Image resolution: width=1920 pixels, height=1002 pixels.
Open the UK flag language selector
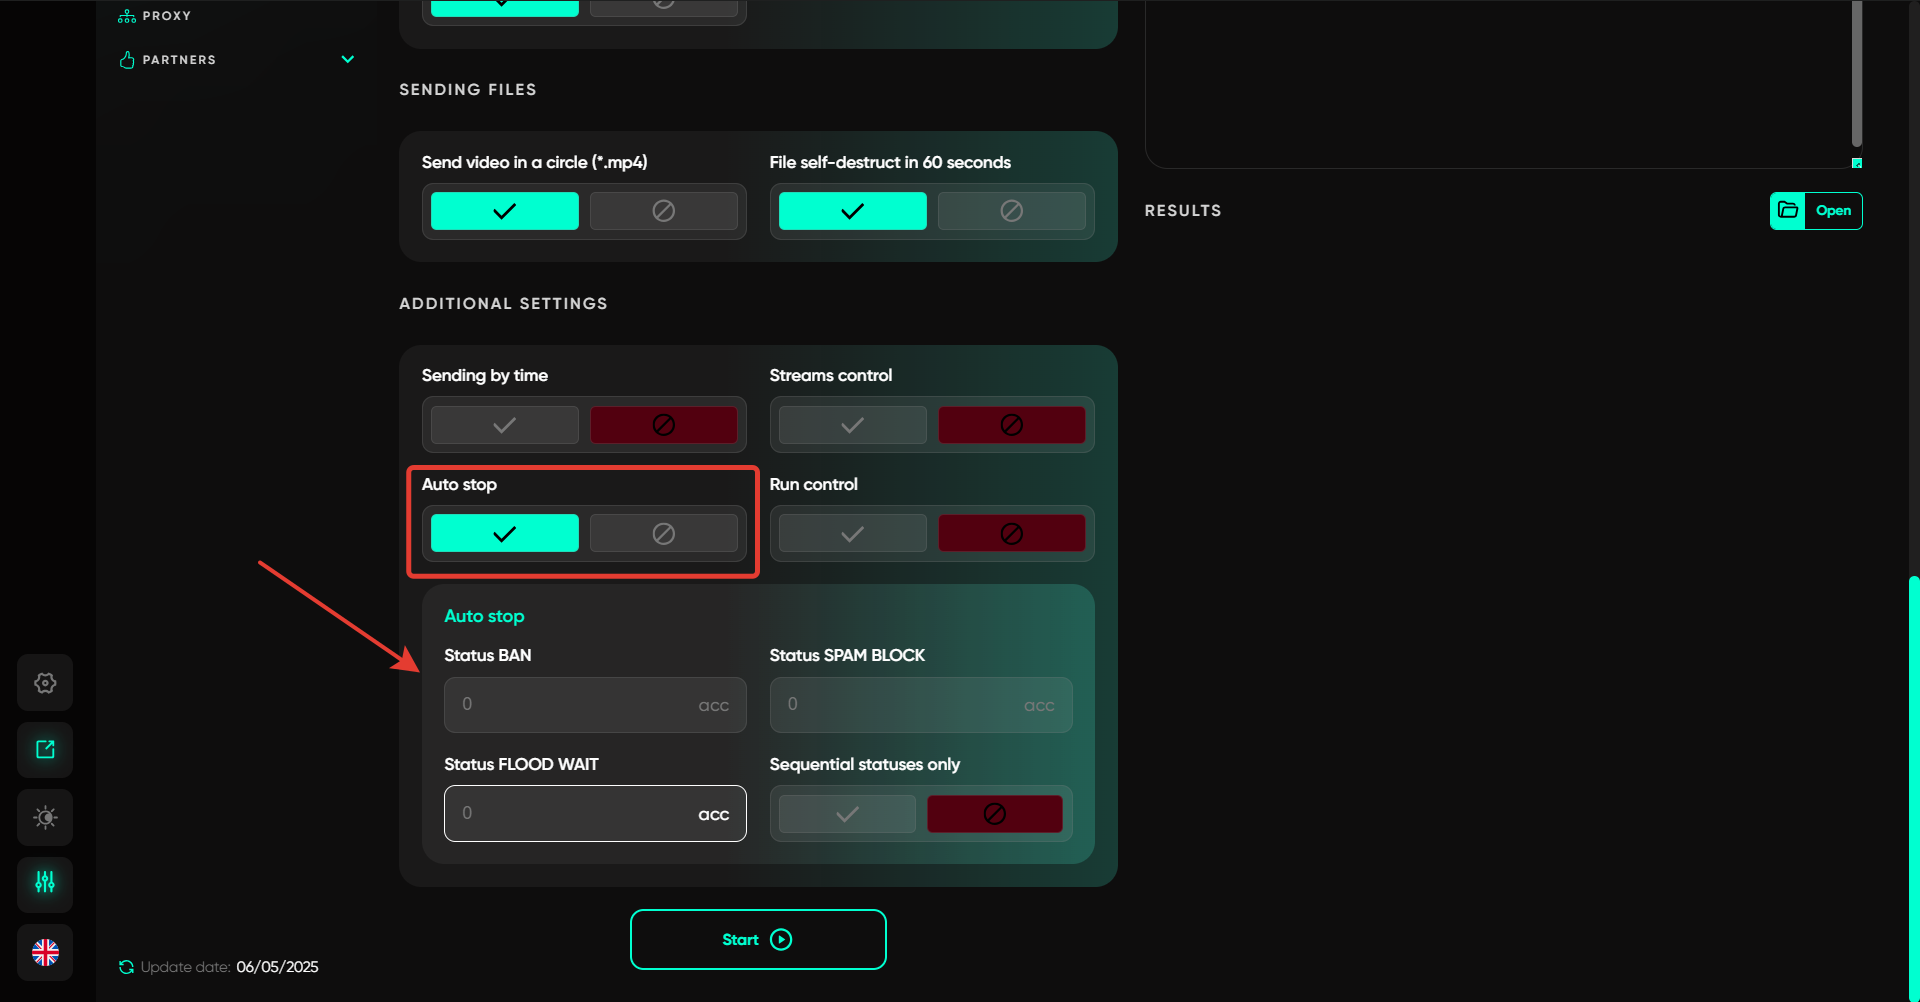pyautogui.click(x=45, y=952)
